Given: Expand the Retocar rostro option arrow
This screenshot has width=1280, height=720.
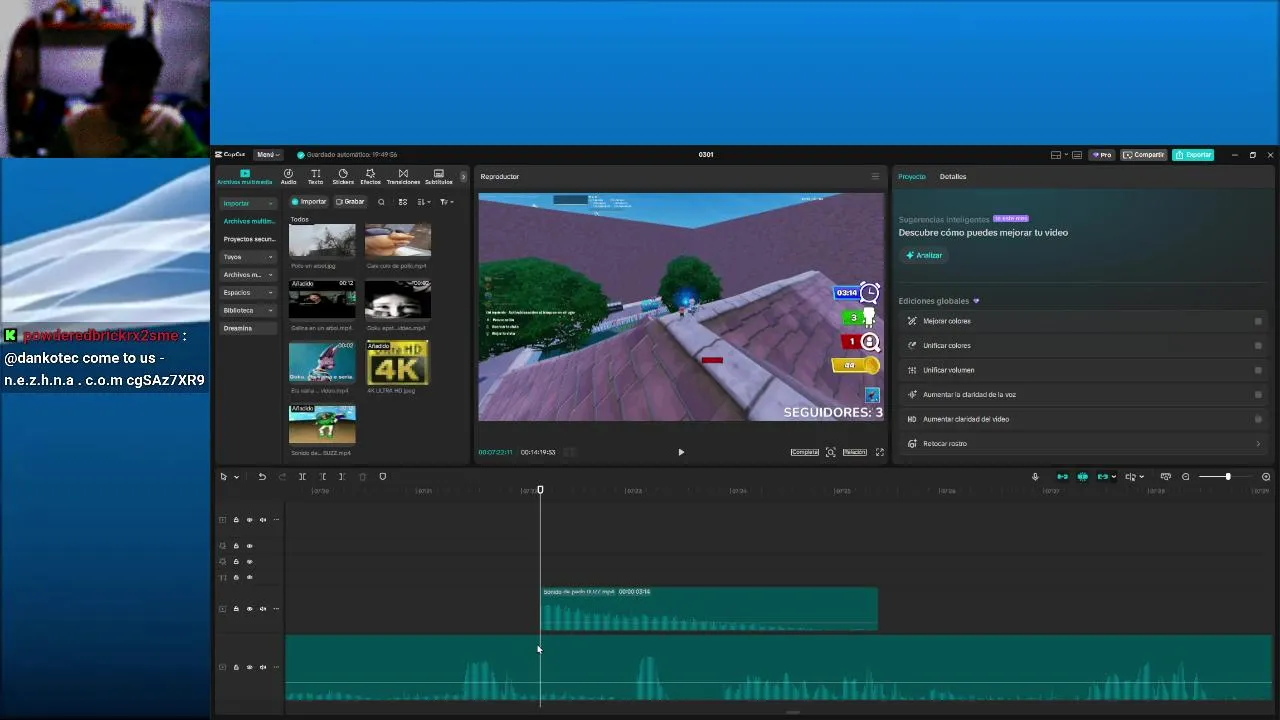Looking at the screenshot, I should (x=1258, y=444).
